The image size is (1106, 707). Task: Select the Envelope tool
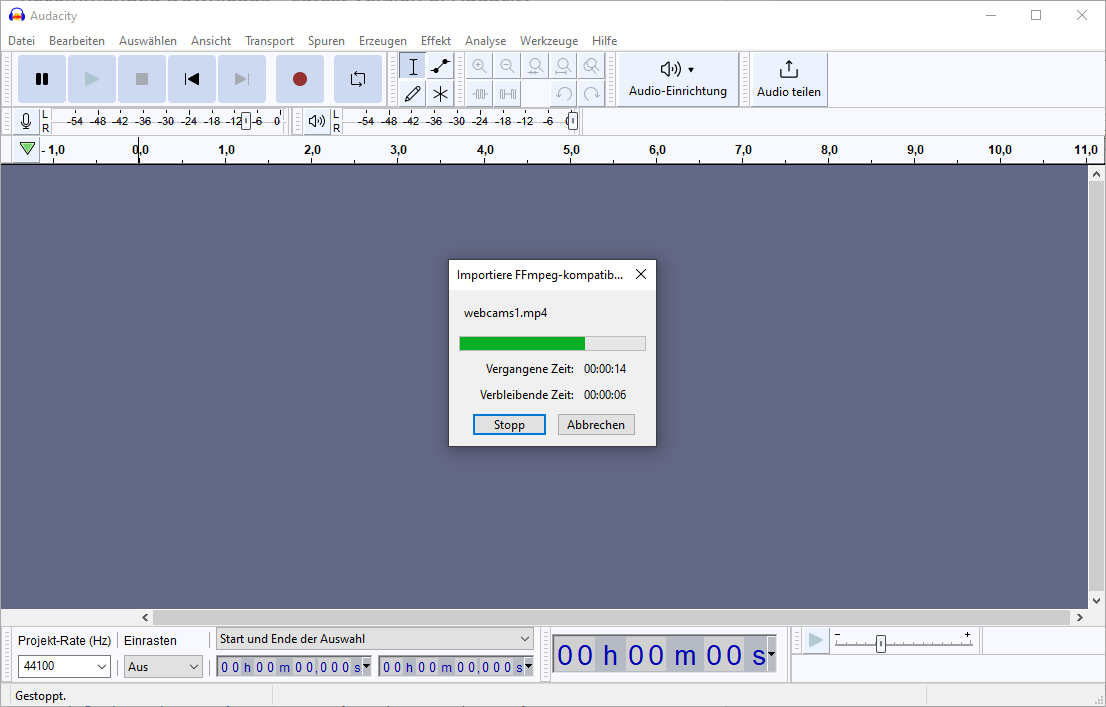[x=440, y=66]
